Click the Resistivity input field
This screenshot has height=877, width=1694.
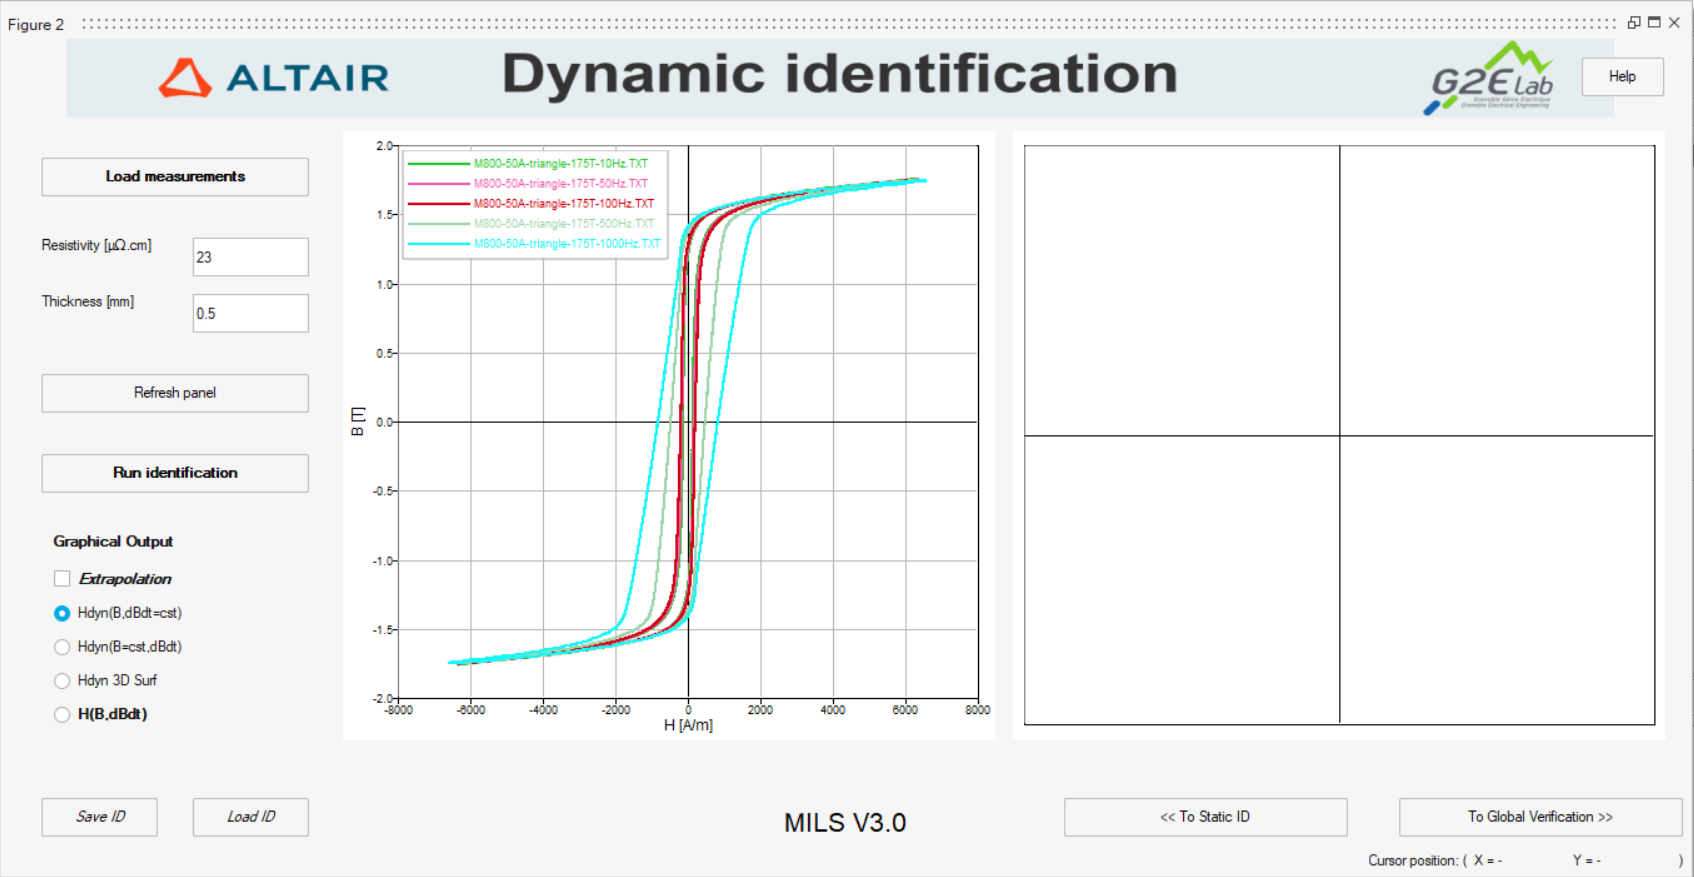[x=250, y=257]
